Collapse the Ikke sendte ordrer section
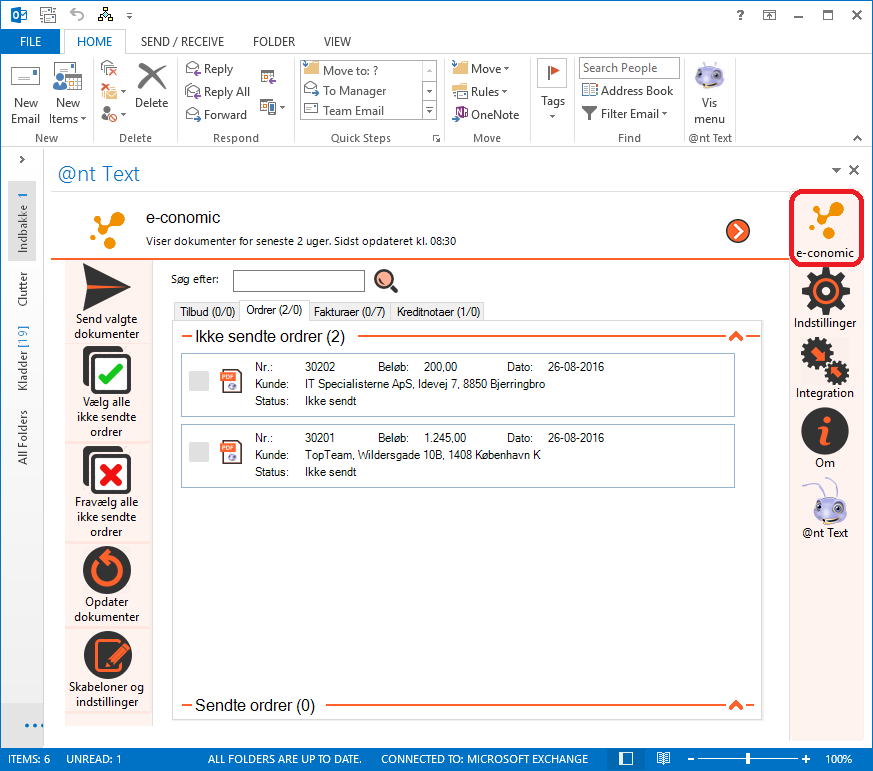This screenshot has width=873, height=771. pyautogui.click(x=736, y=337)
